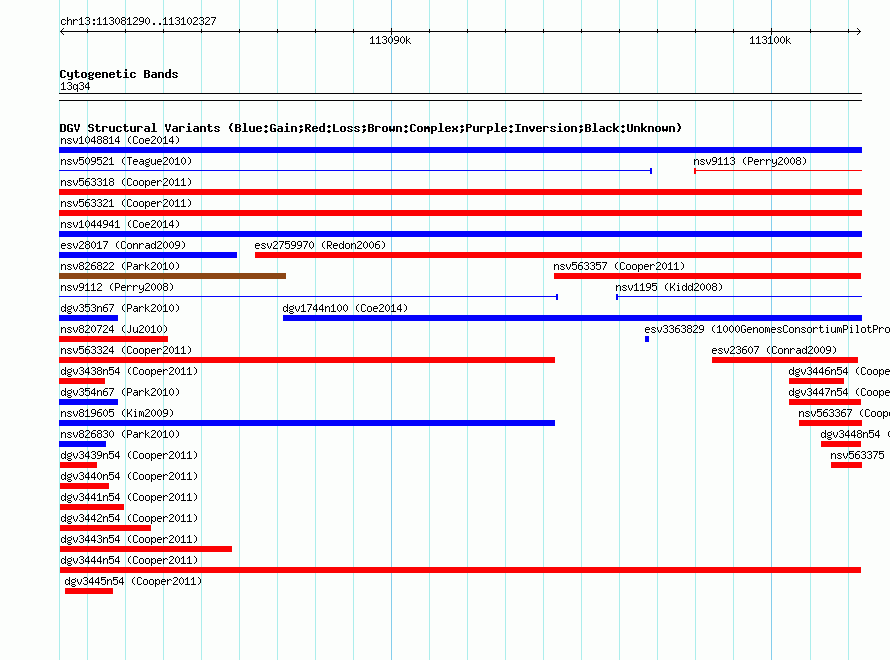Click the small blue esv3363829 marker
890x660 pixels.
[x=647, y=339]
